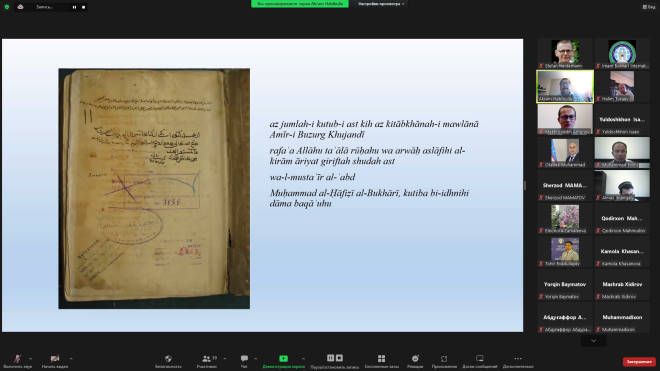Viewport: 660px width, 371px height.
Task: Open the Reactions menu
Action: (415, 361)
